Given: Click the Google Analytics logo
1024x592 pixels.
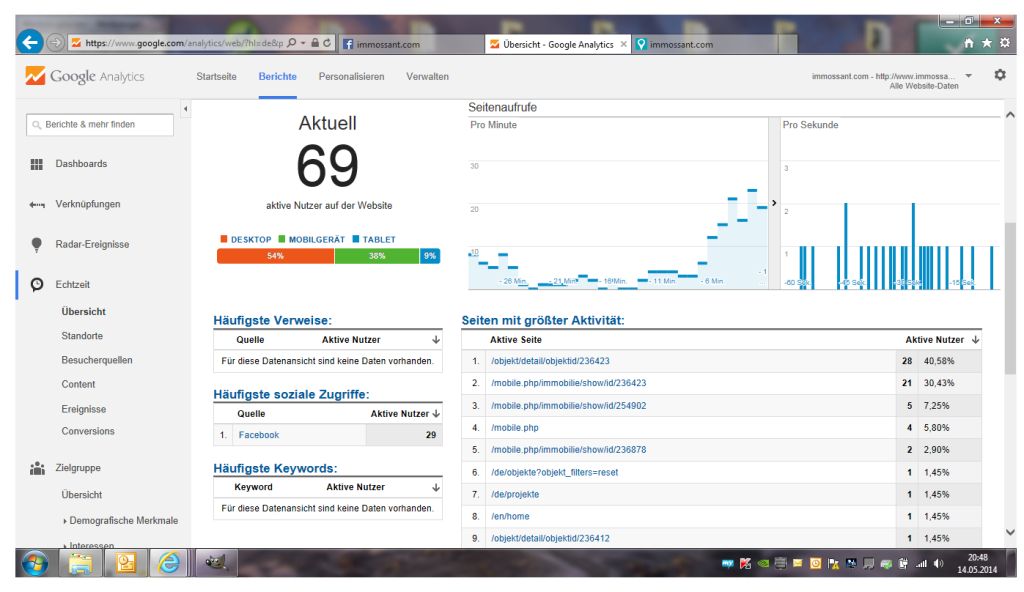Looking at the screenshot, I should 85,76.
